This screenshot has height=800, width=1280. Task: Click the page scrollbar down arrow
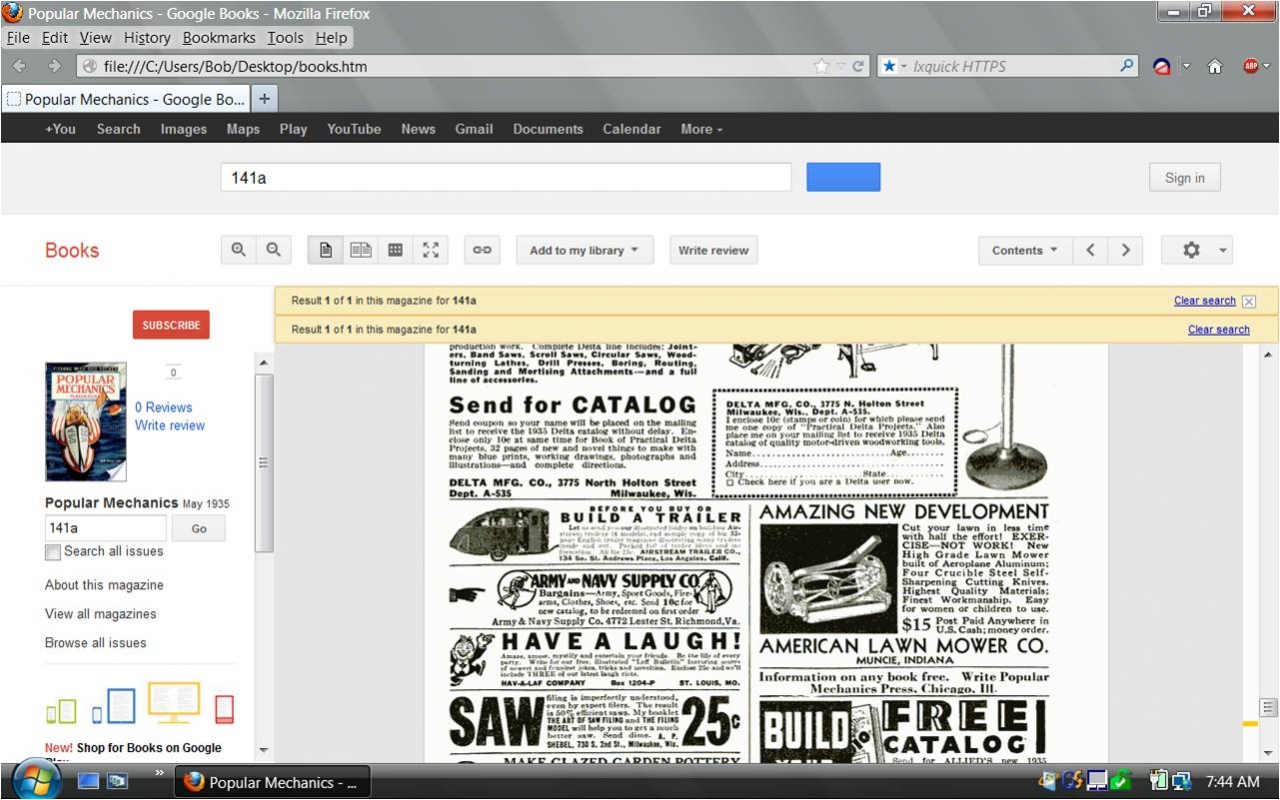tap(1268, 752)
